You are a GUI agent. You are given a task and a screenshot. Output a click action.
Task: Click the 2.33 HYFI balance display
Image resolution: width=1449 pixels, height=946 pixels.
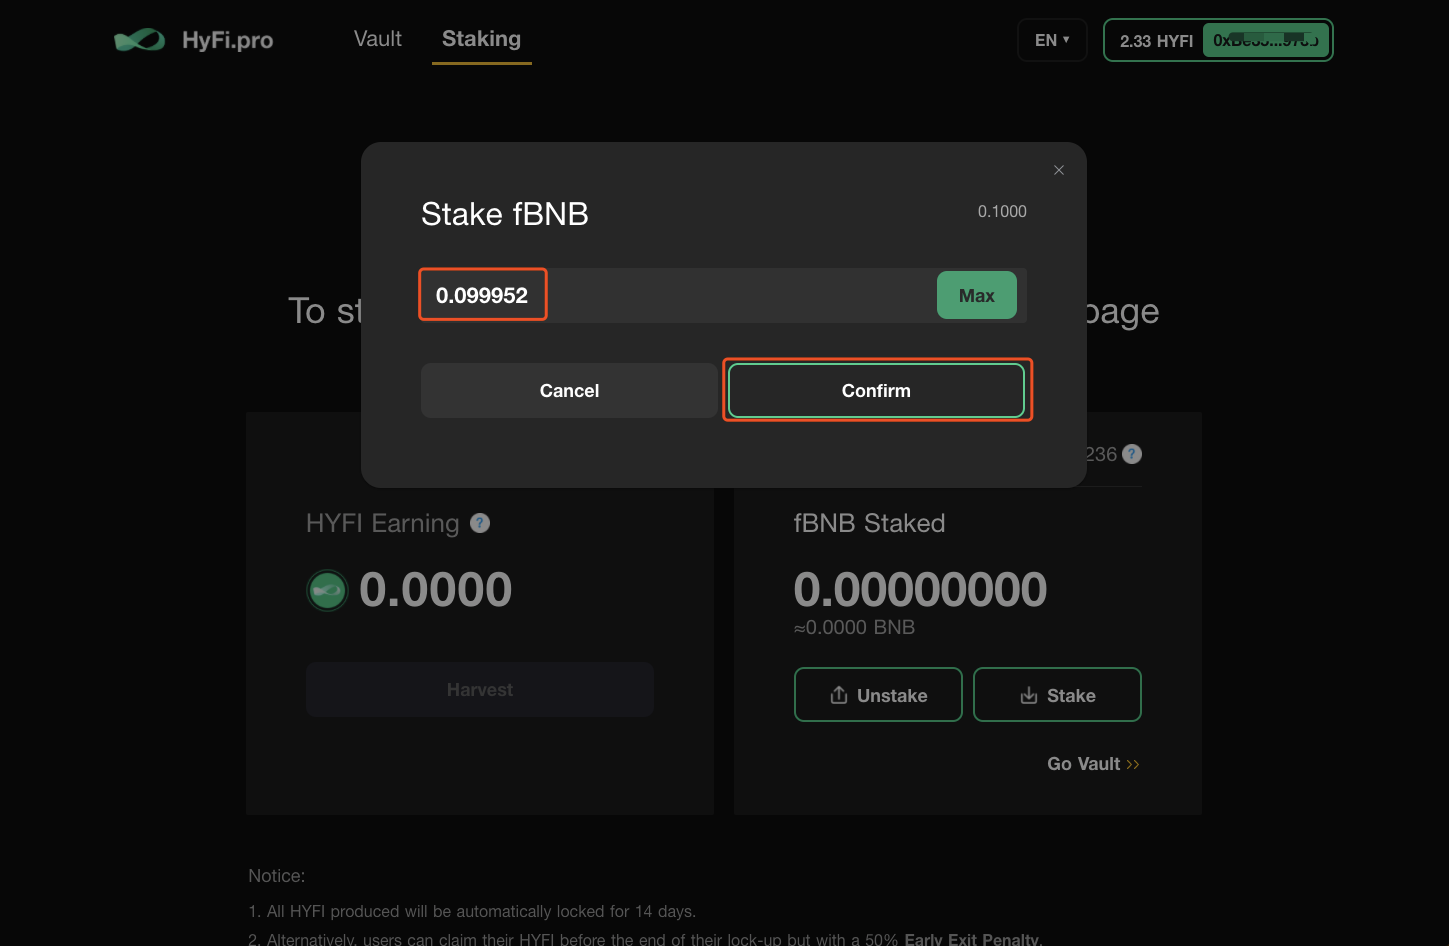1156,41
